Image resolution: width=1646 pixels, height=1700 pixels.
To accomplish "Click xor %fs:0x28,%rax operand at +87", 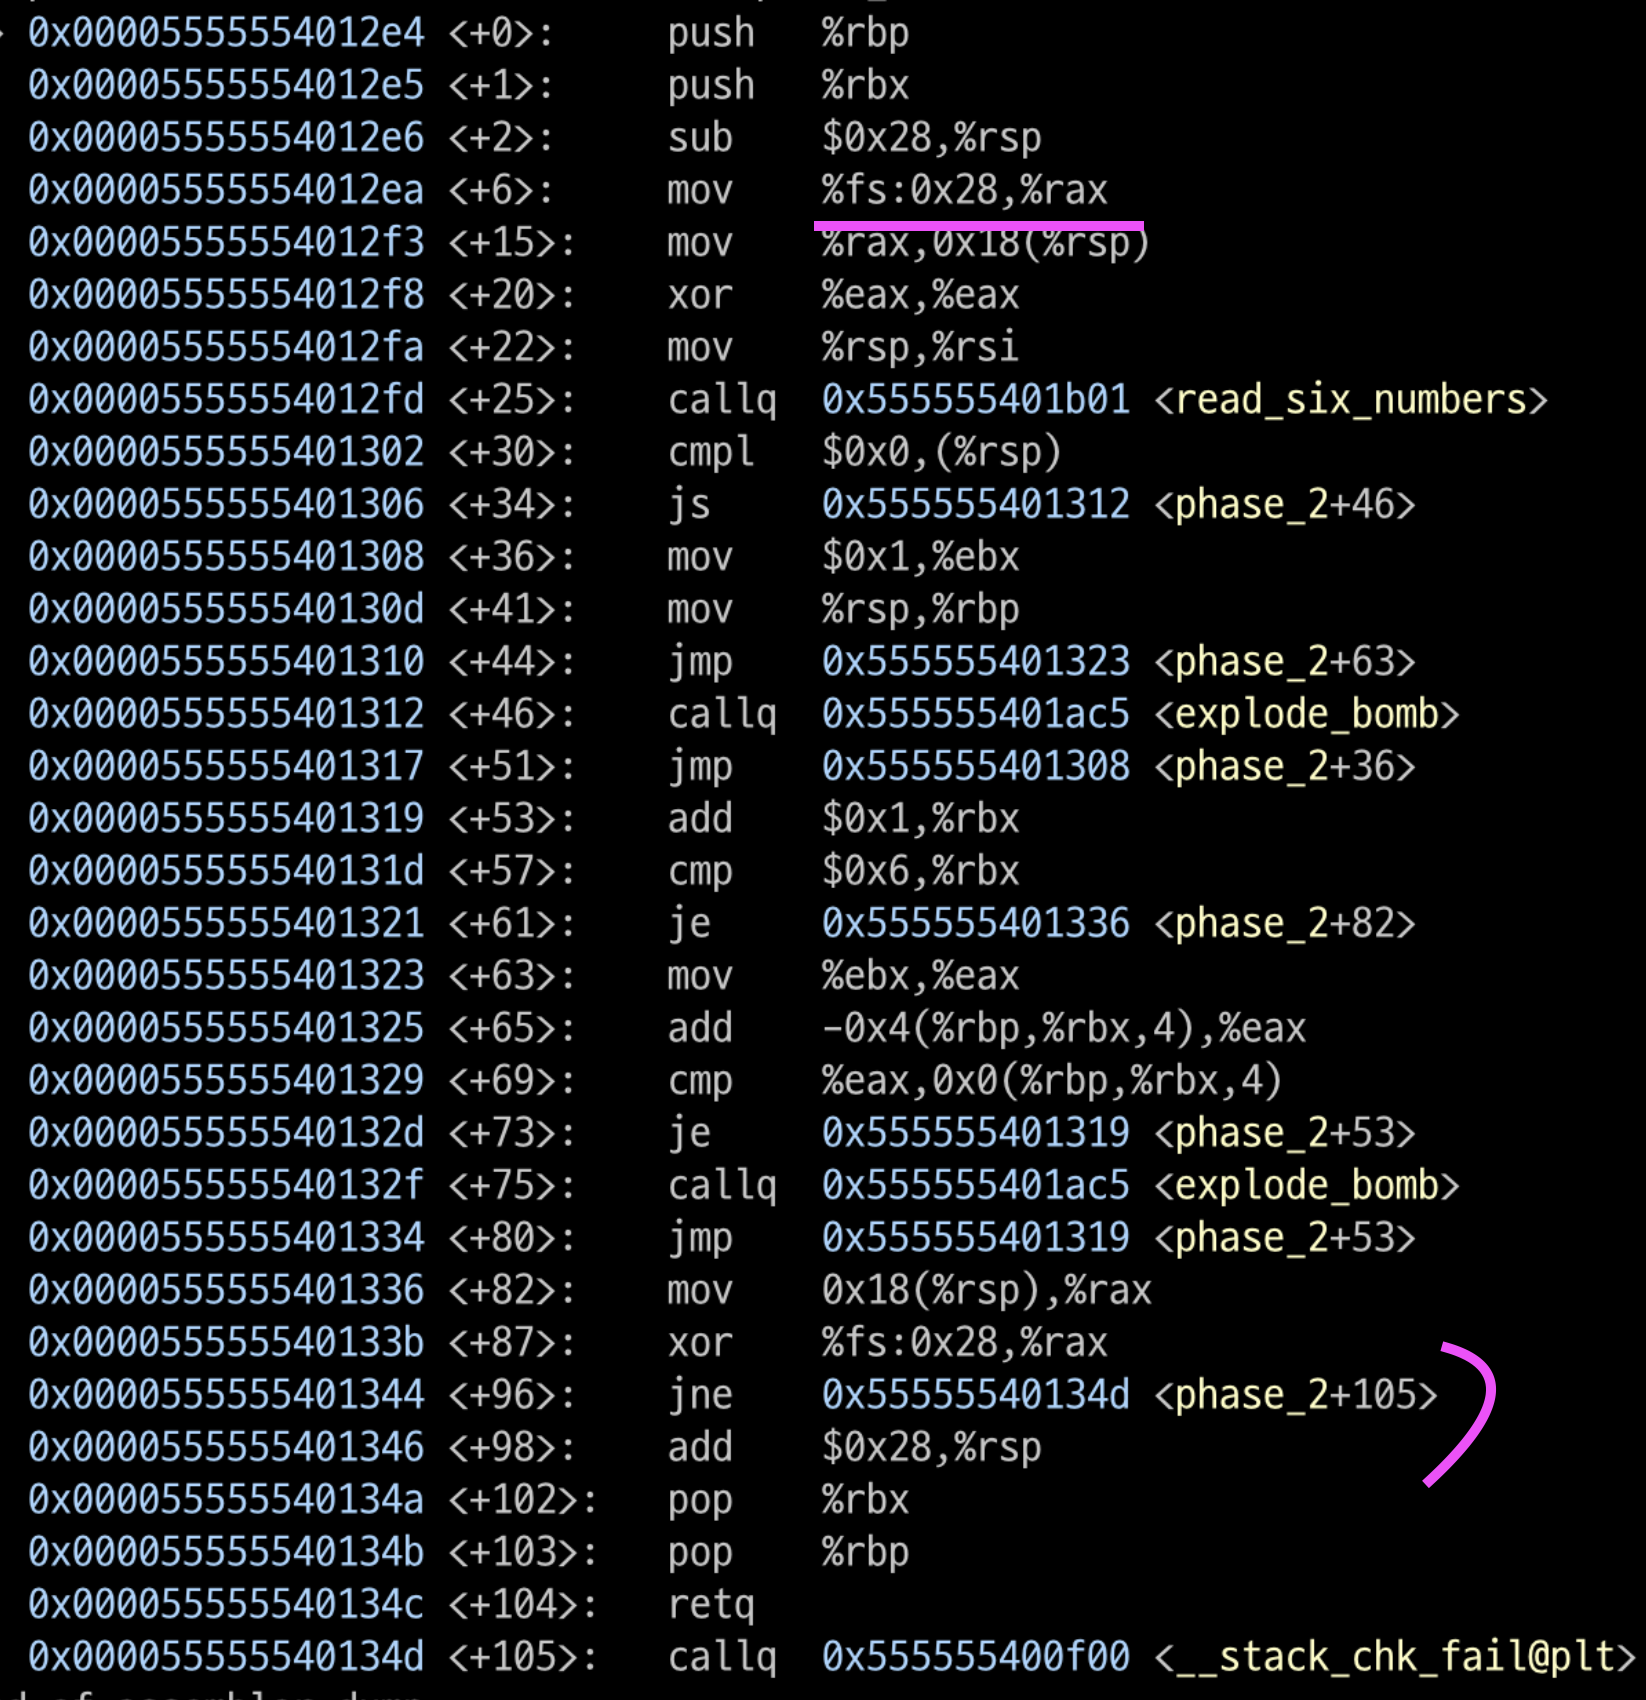I will coord(964,1342).
